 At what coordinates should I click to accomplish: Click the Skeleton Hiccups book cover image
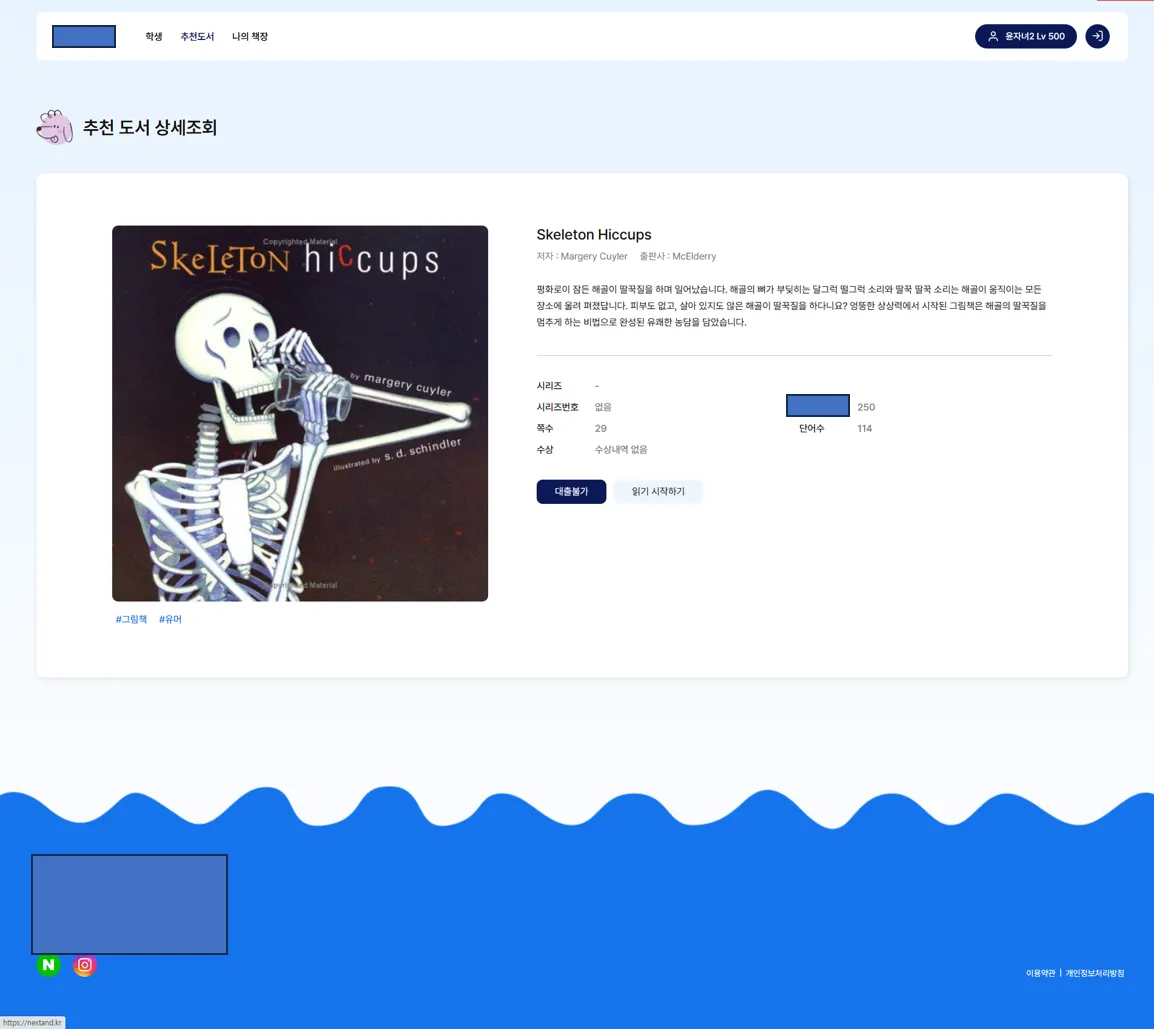click(x=300, y=413)
